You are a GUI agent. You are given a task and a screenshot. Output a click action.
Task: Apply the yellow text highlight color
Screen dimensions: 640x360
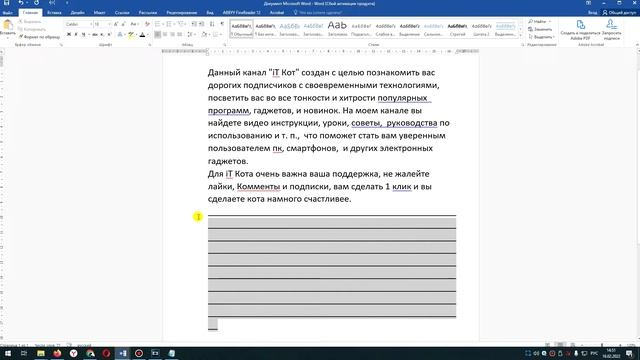(x=131, y=35)
